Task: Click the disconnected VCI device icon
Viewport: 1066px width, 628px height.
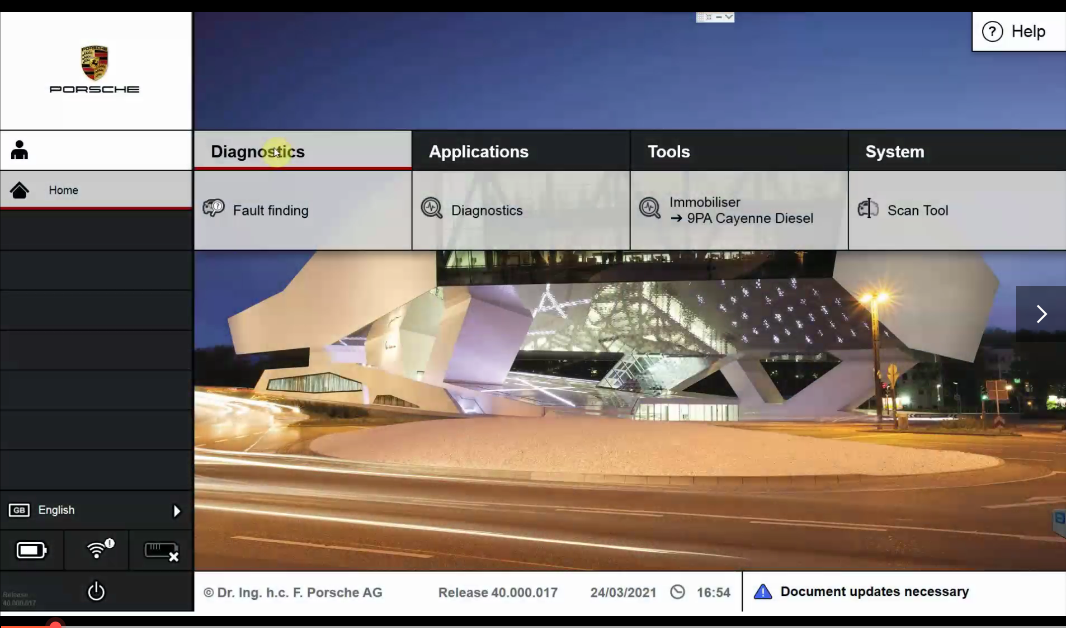Action: (161, 550)
